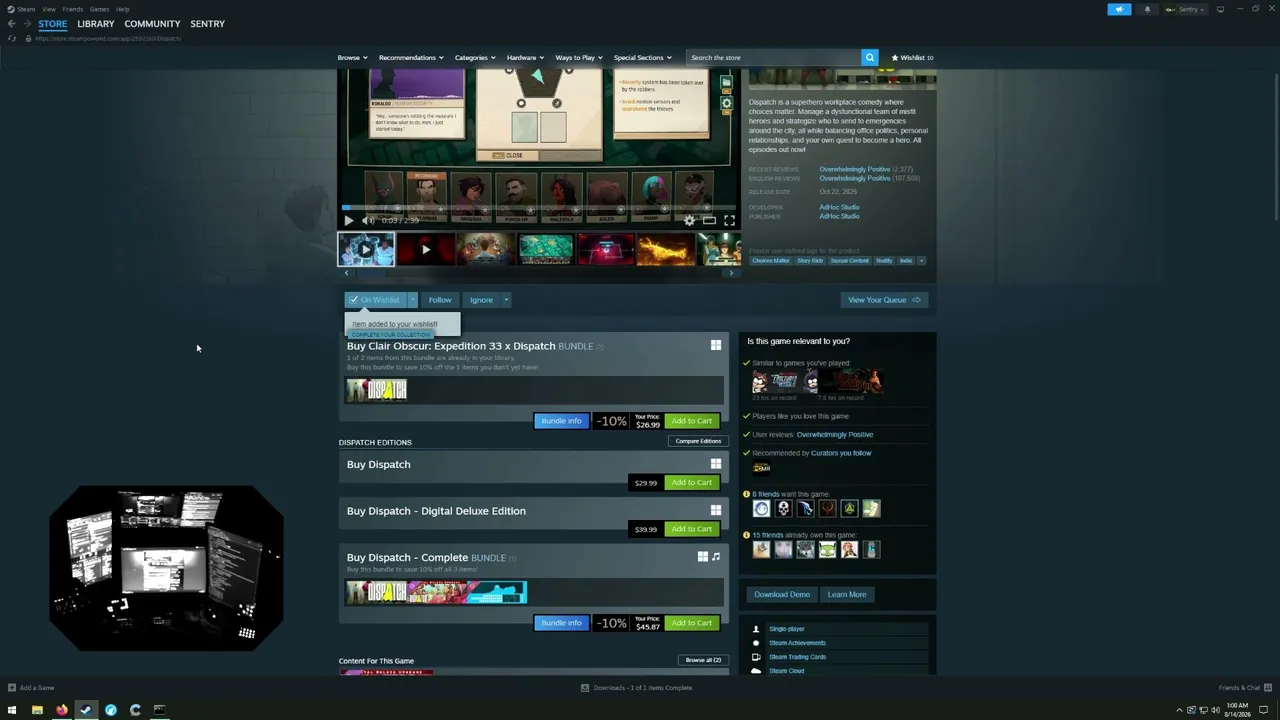This screenshot has height=720, width=1280.
Task: Open terminal app from taskbar
Action: pos(159,710)
